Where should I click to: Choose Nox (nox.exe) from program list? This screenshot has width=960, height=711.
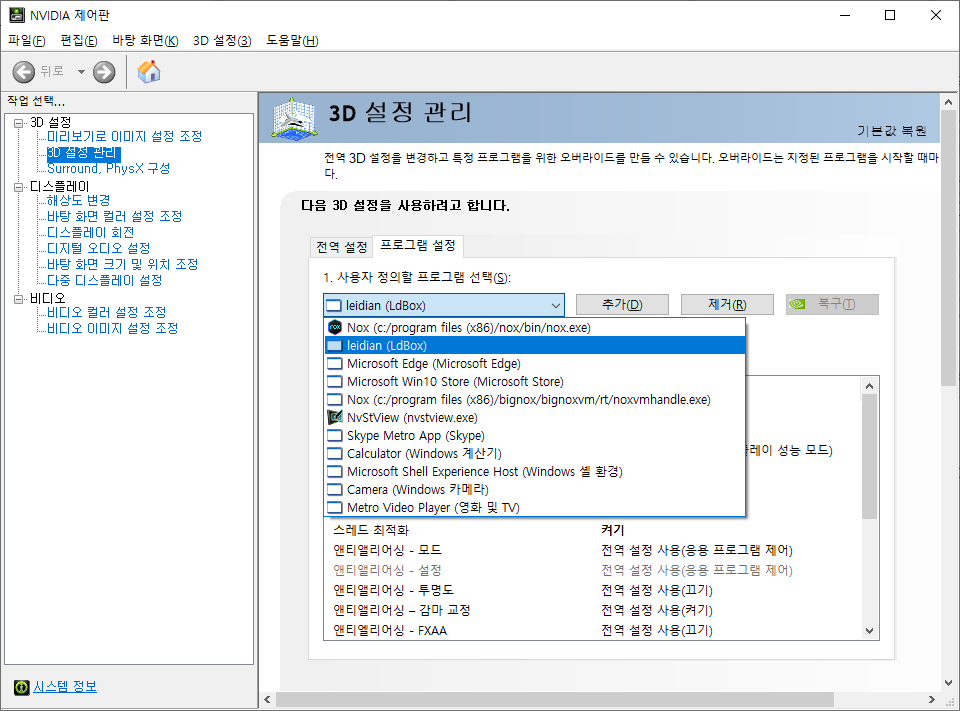pos(534,328)
